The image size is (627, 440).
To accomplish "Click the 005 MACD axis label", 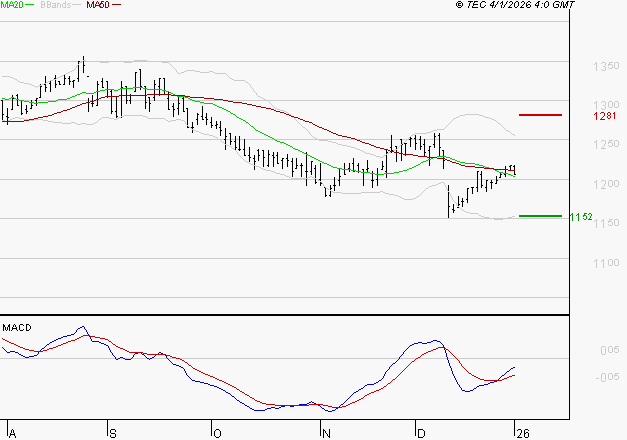I will (610, 350).
